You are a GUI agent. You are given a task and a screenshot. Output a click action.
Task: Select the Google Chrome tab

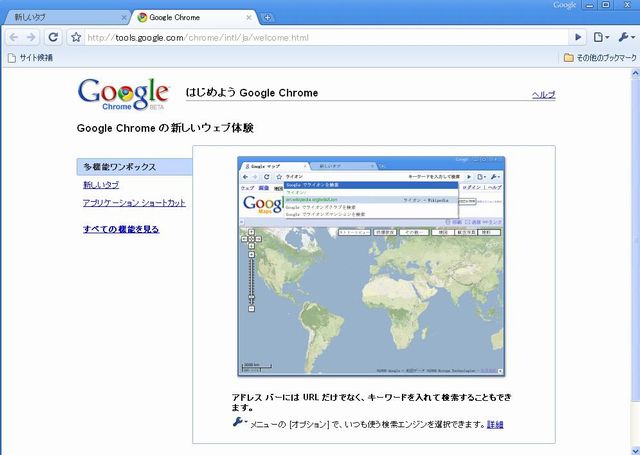click(194, 18)
